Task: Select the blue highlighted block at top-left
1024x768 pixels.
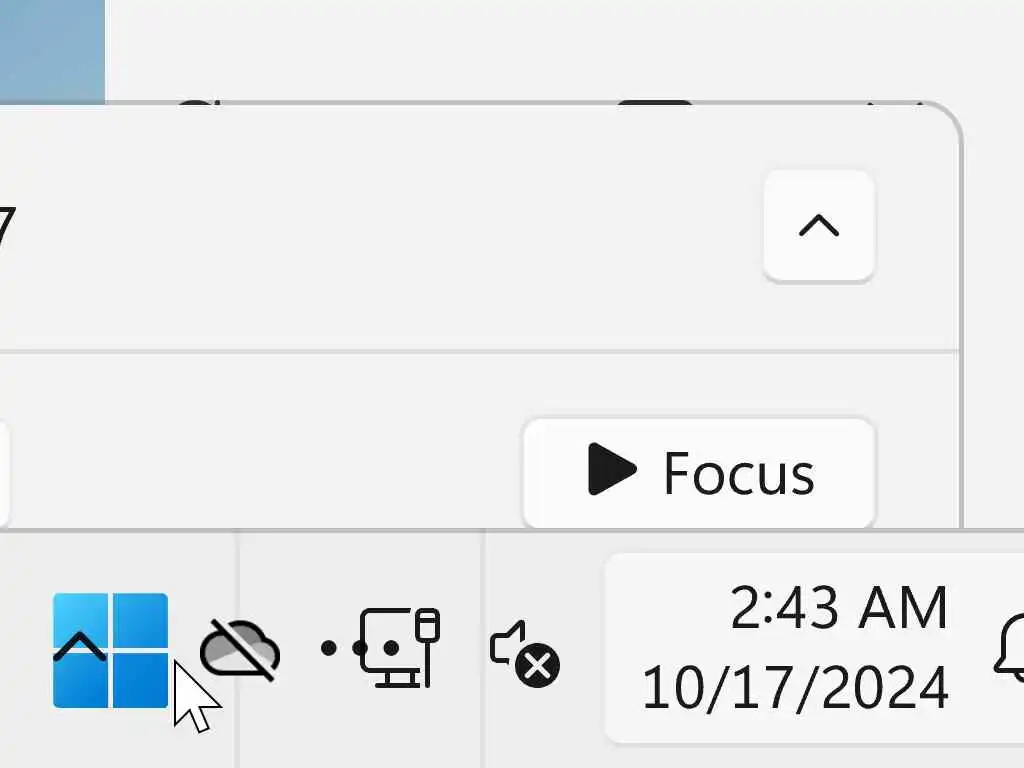Action: (x=52, y=52)
